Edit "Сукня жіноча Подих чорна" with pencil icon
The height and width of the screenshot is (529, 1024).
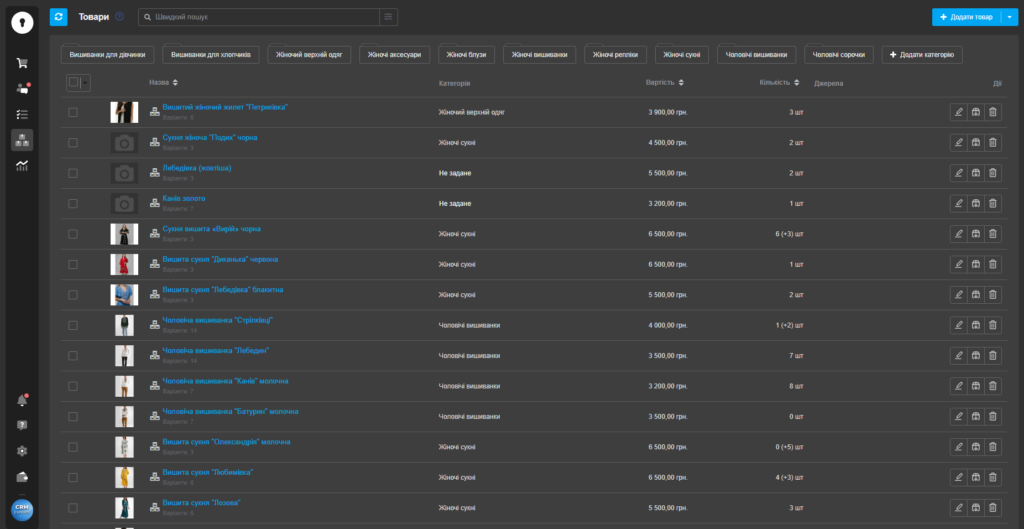tap(958, 143)
